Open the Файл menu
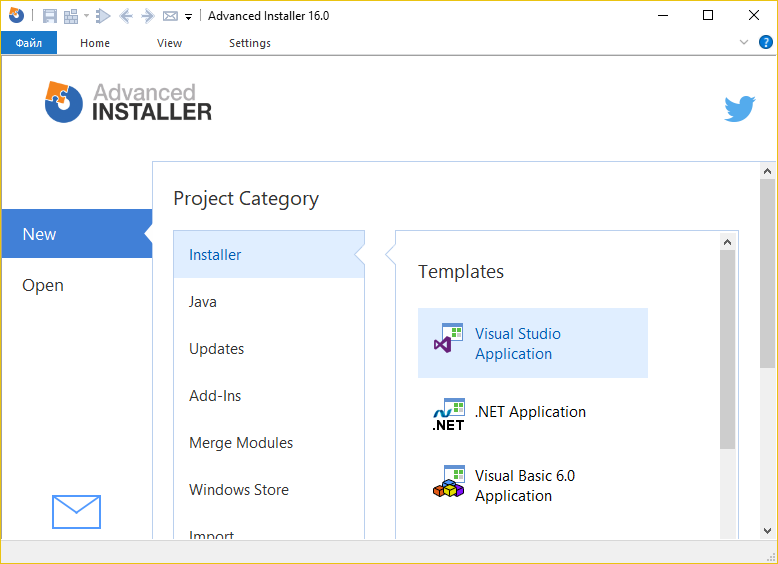Screen dimensions: 778x564 pyautogui.click(x=29, y=43)
